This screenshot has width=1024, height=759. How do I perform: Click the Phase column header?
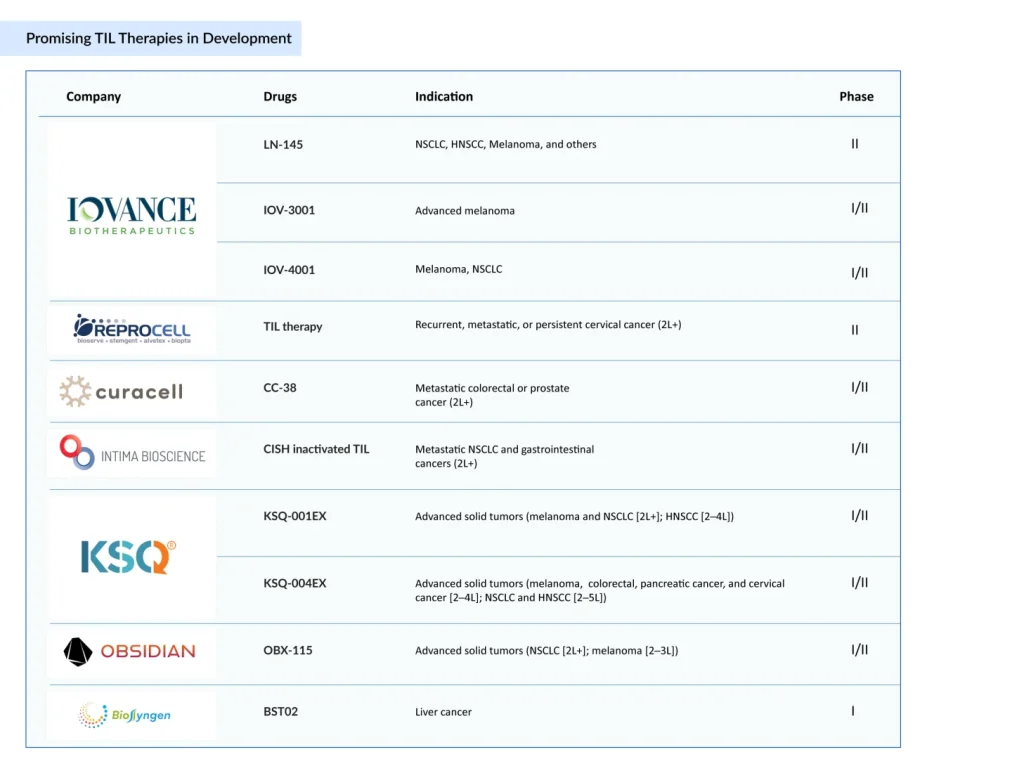[x=856, y=96]
